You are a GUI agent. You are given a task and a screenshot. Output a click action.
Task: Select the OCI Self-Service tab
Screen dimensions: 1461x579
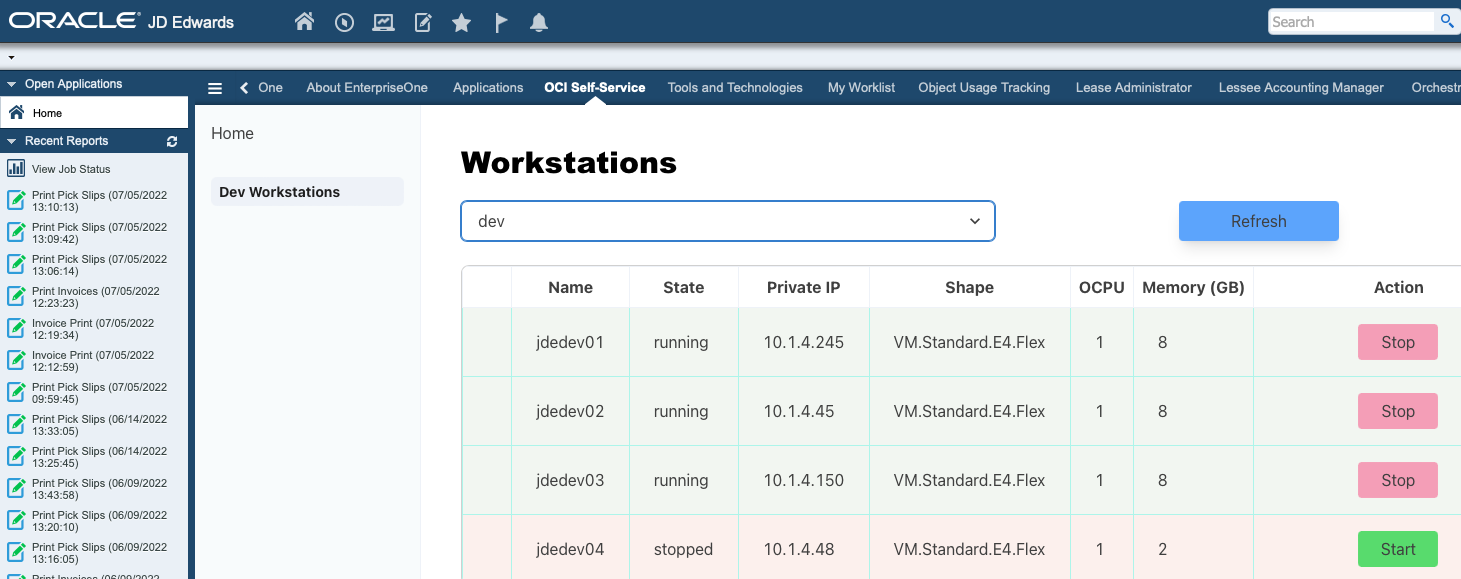click(595, 88)
